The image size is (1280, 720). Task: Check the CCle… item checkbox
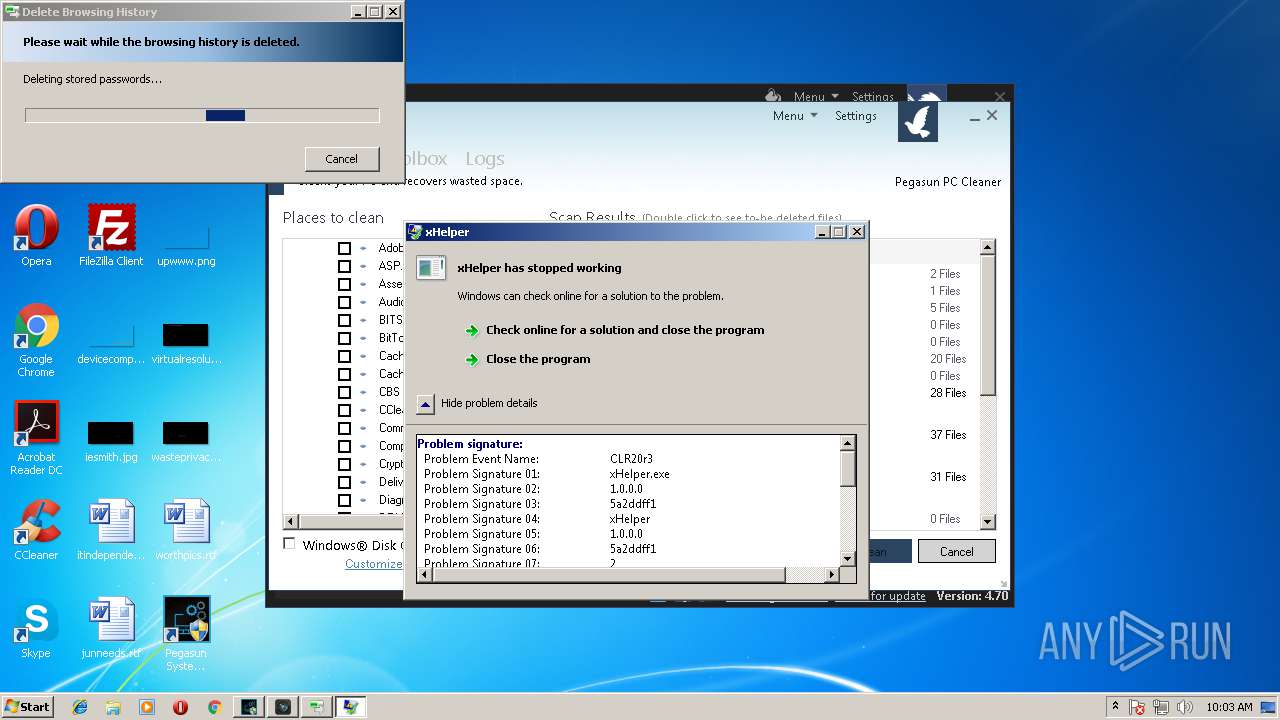coord(344,410)
